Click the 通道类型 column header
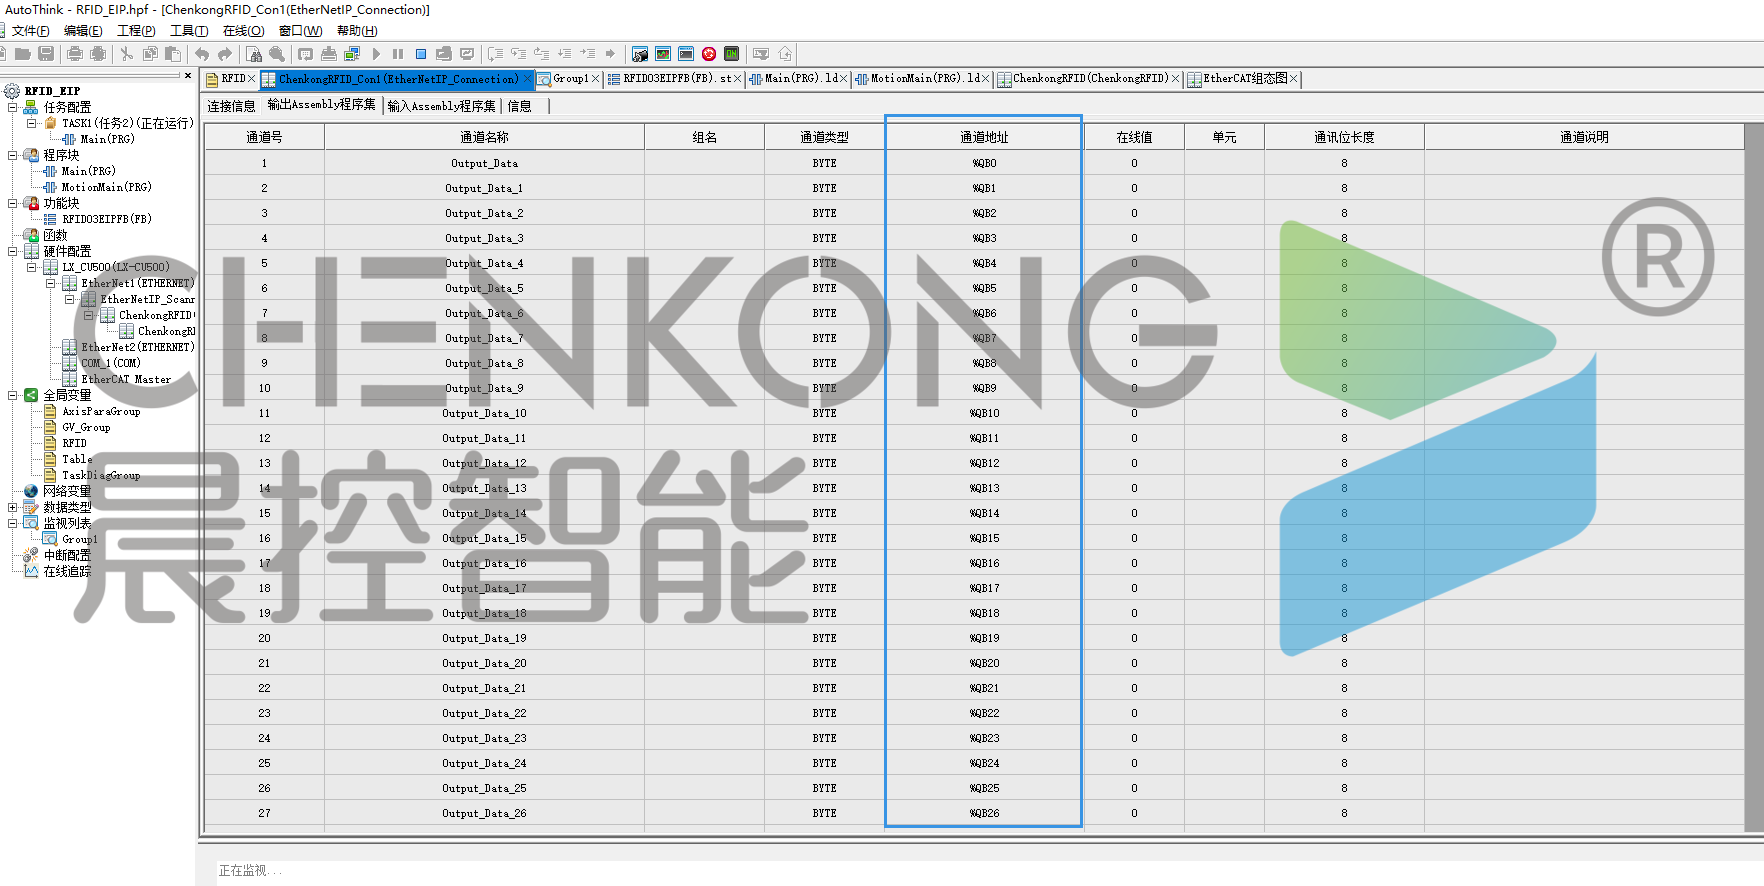 pos(824,137)
